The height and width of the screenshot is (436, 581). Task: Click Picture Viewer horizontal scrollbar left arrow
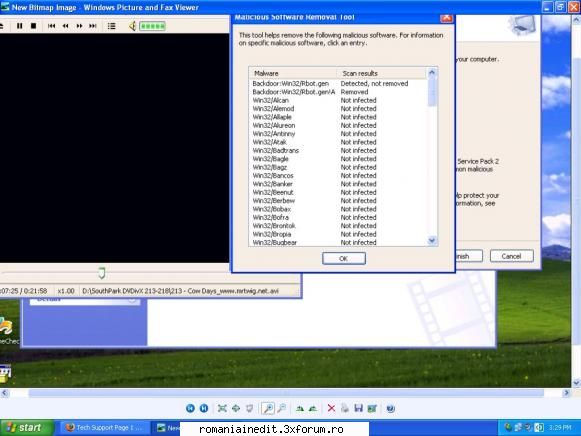pyautogui.click(x=4, y=393)
